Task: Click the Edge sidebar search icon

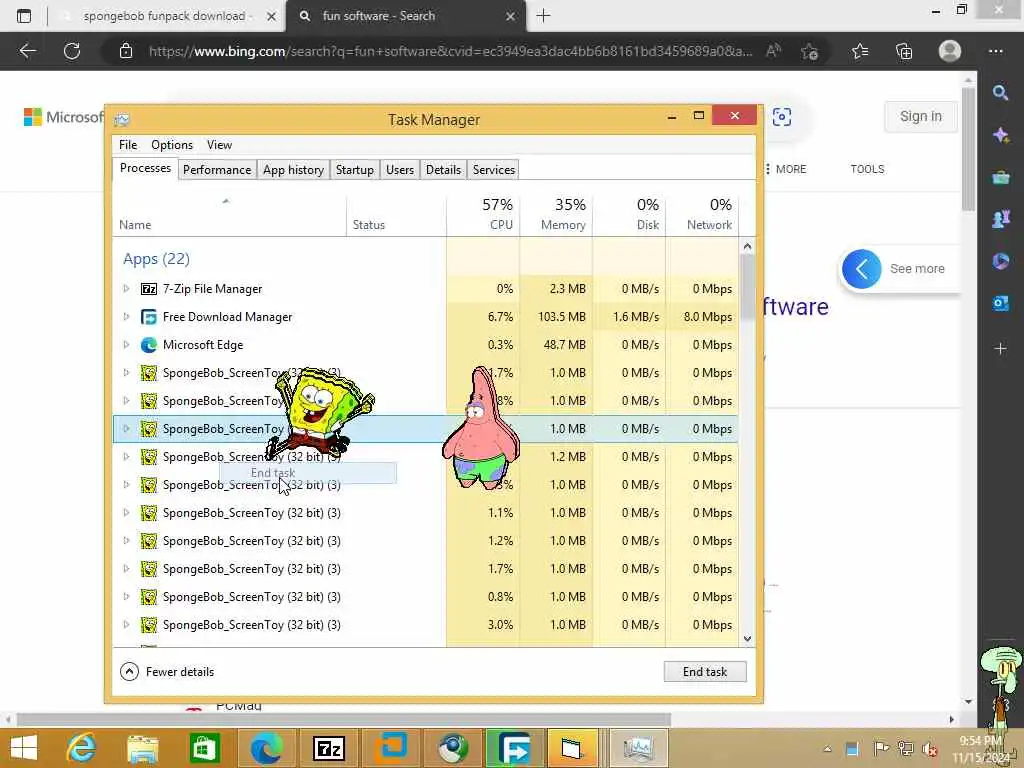Action: click(x=1000, y=93)
